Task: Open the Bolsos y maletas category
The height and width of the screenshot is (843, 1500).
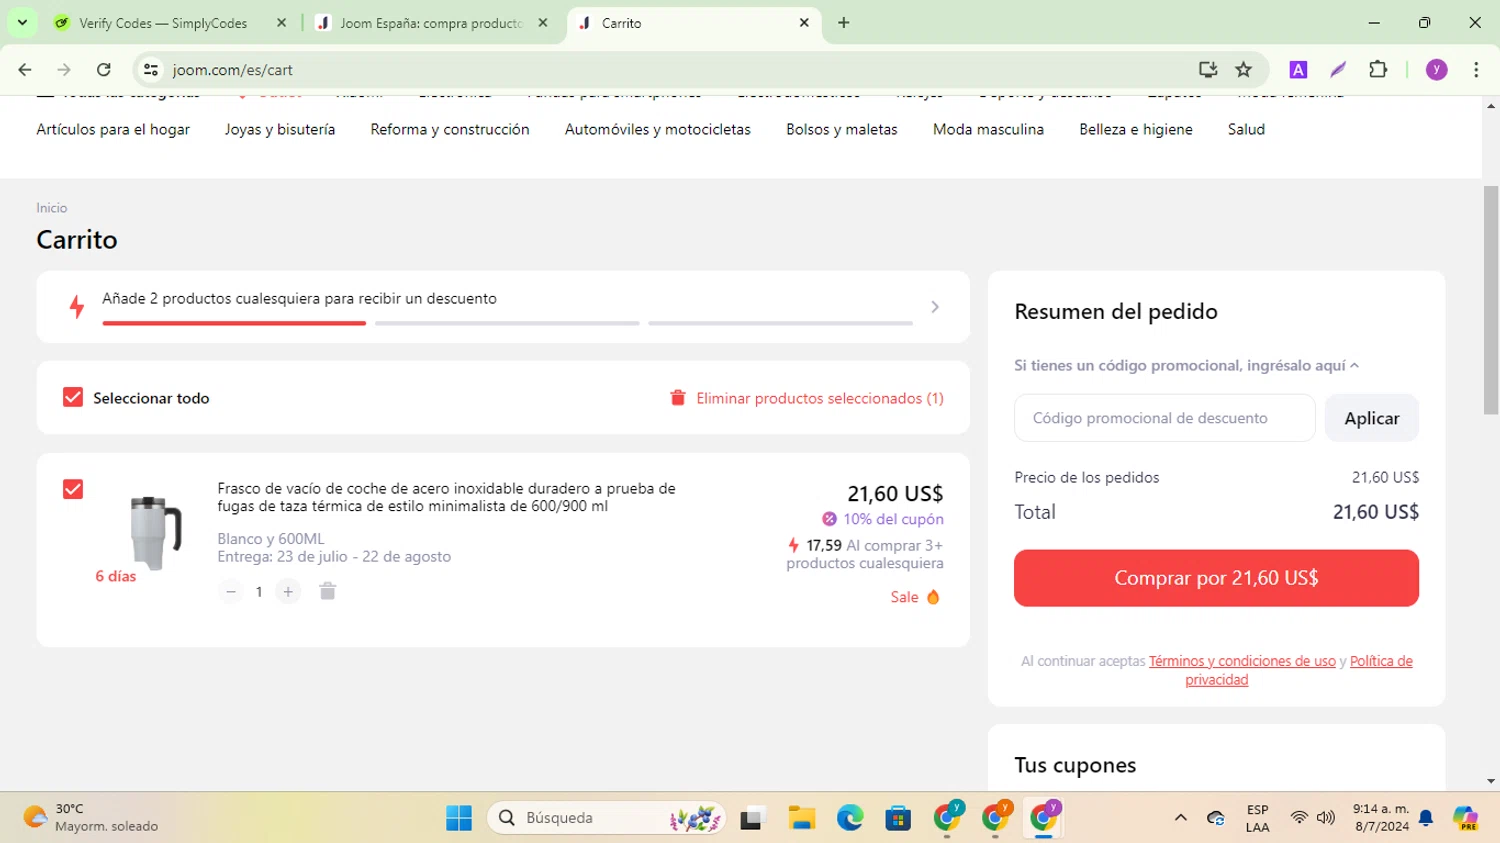Action: click(842, 129)
